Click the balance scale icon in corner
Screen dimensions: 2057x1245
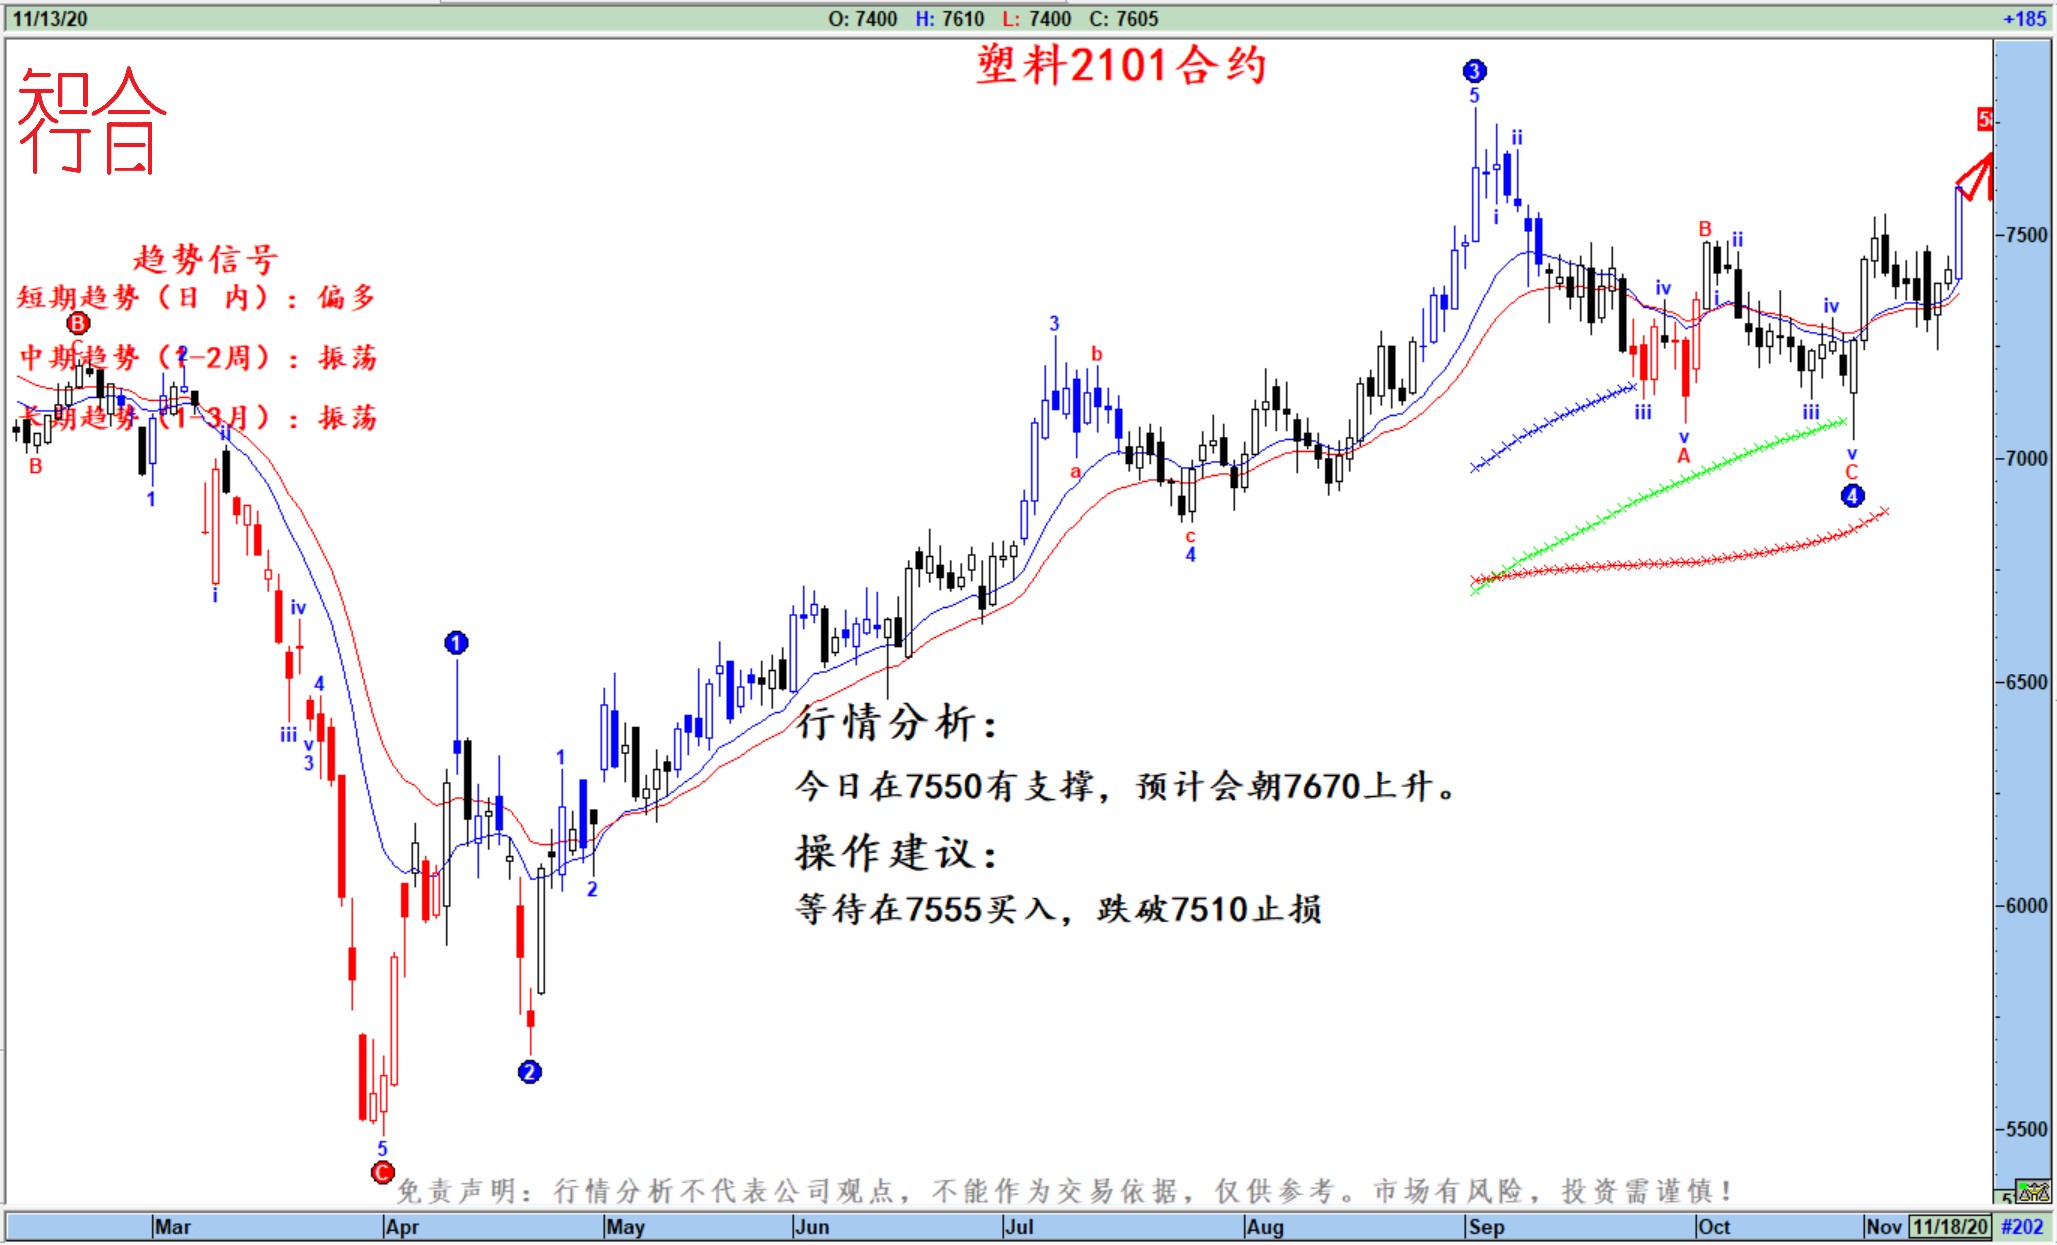point(2034,1192)
